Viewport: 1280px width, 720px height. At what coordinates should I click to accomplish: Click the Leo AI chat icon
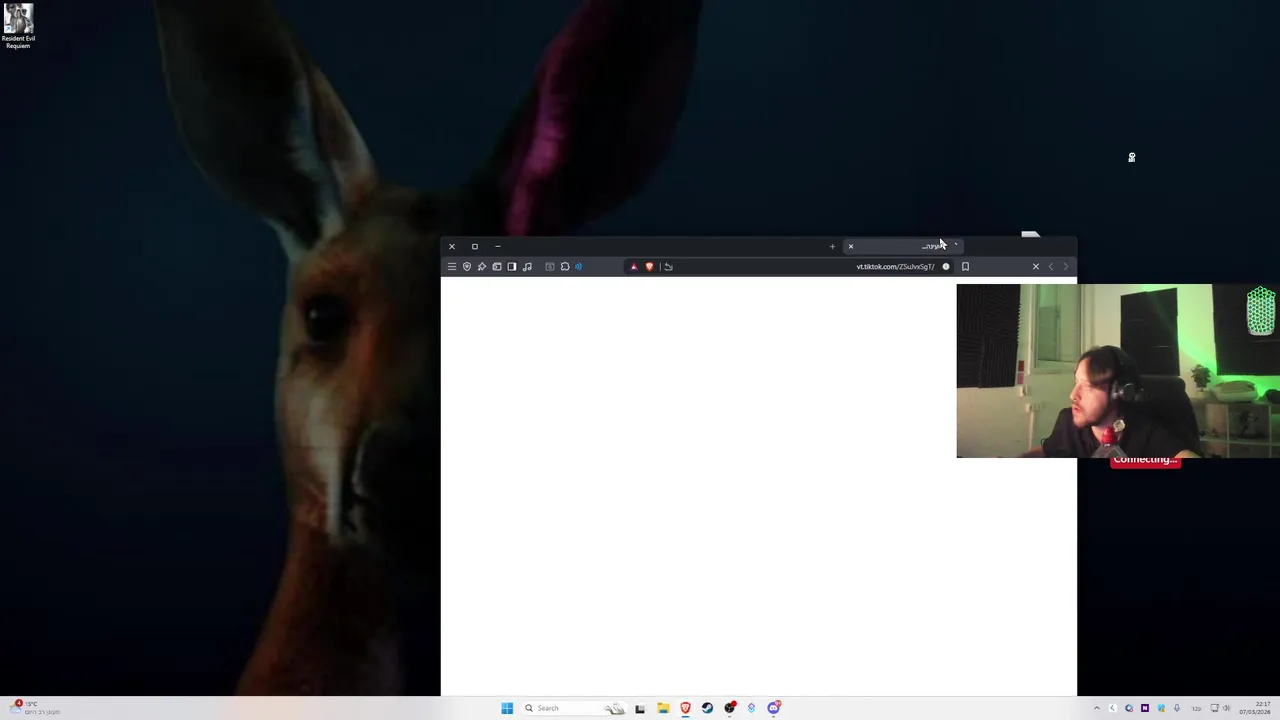(x=482, y=267)
